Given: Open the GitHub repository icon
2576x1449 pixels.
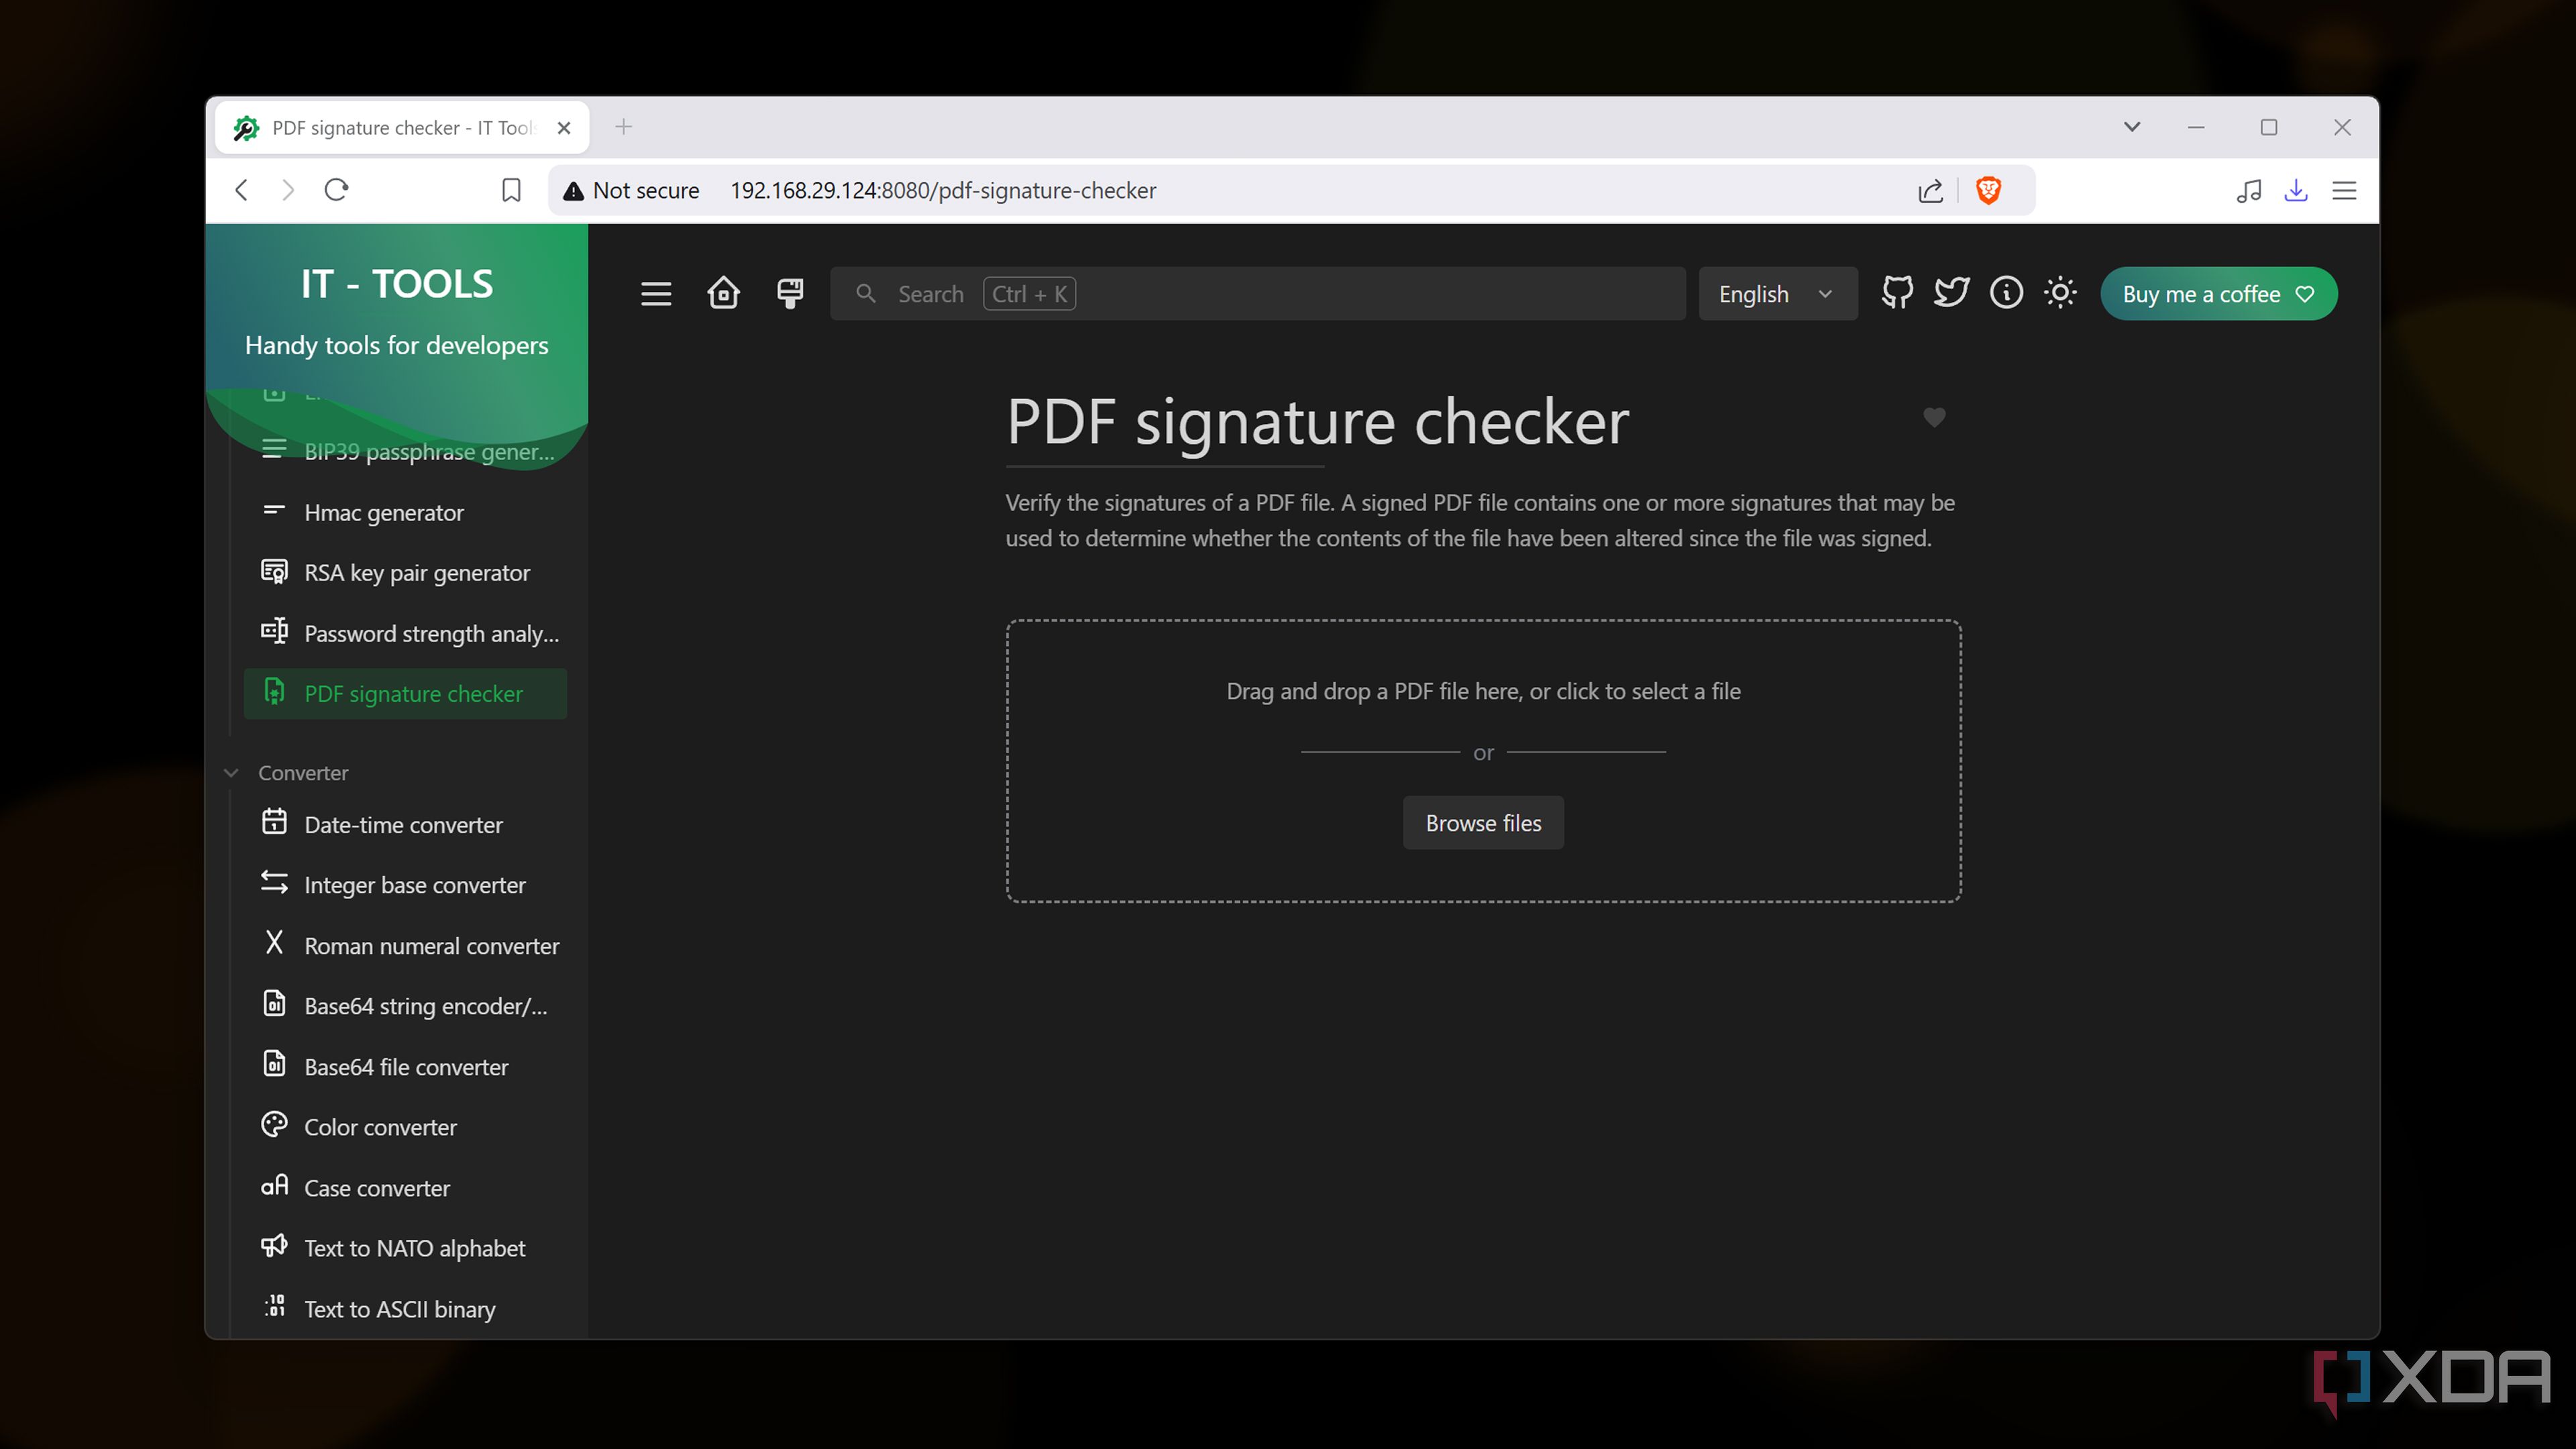Looking at the screenshot, I should click(1897, 293).
